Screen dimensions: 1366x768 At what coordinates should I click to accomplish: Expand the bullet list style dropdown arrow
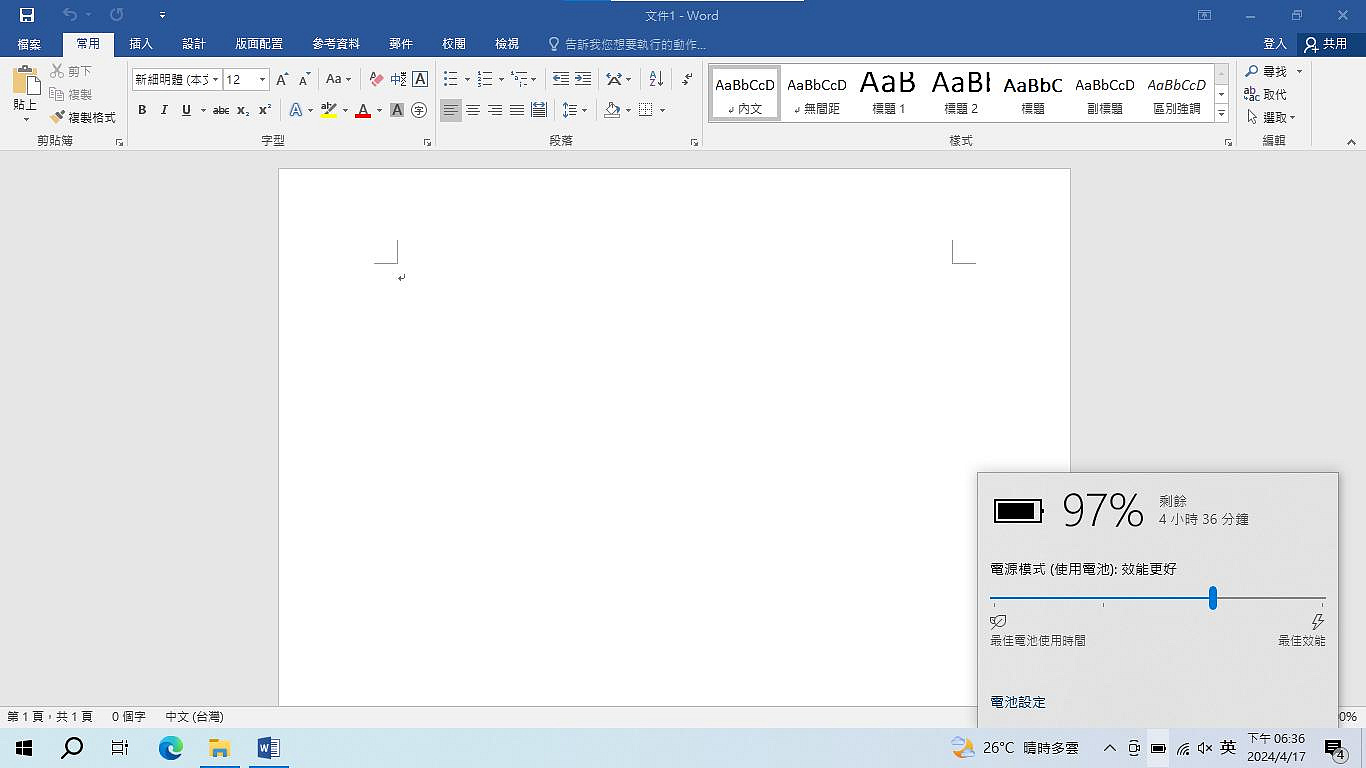click(x=466, y=79)
